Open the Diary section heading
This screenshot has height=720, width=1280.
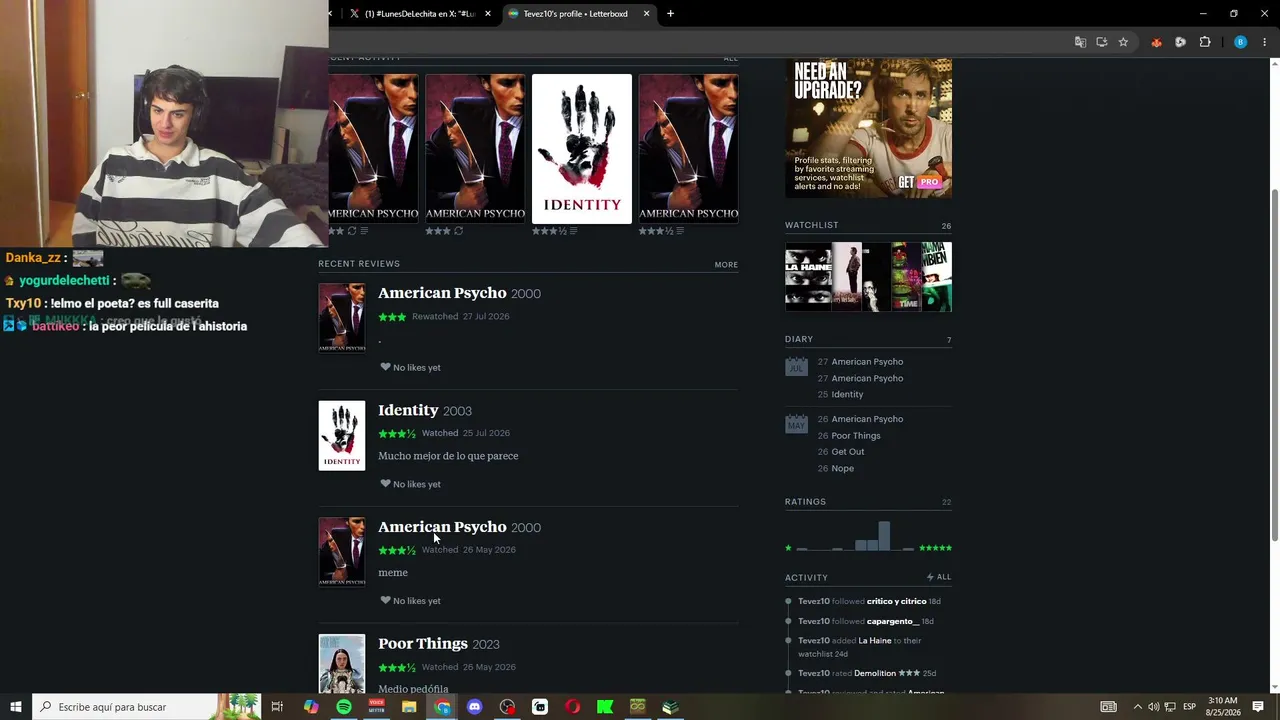799,339
